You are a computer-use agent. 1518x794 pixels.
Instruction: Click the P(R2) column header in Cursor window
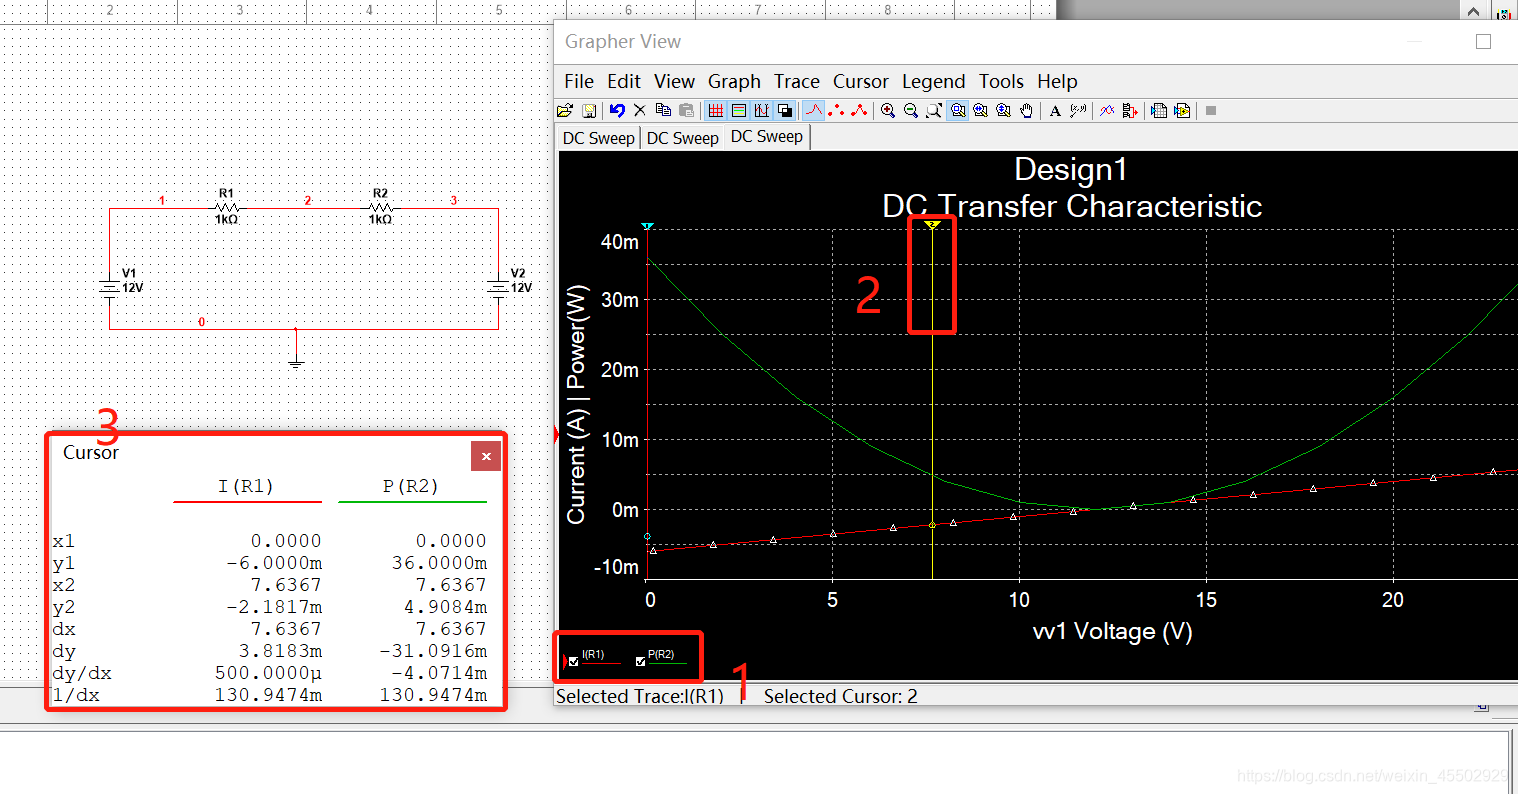click(x=411, y=486)
